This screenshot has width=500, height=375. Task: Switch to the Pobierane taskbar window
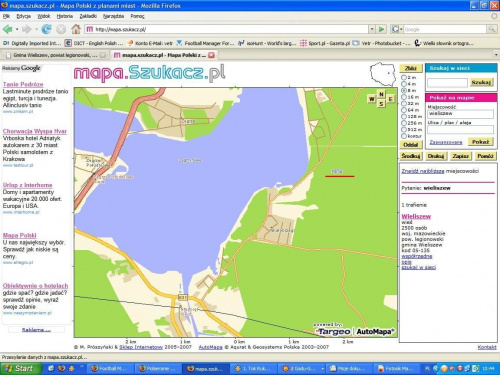click(x=158, y=368)
